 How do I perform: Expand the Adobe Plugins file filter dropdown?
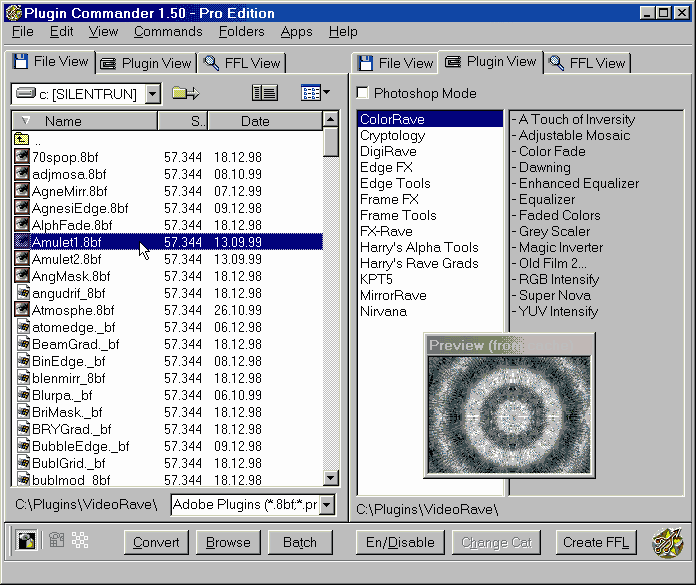click(x=326, y=505)
